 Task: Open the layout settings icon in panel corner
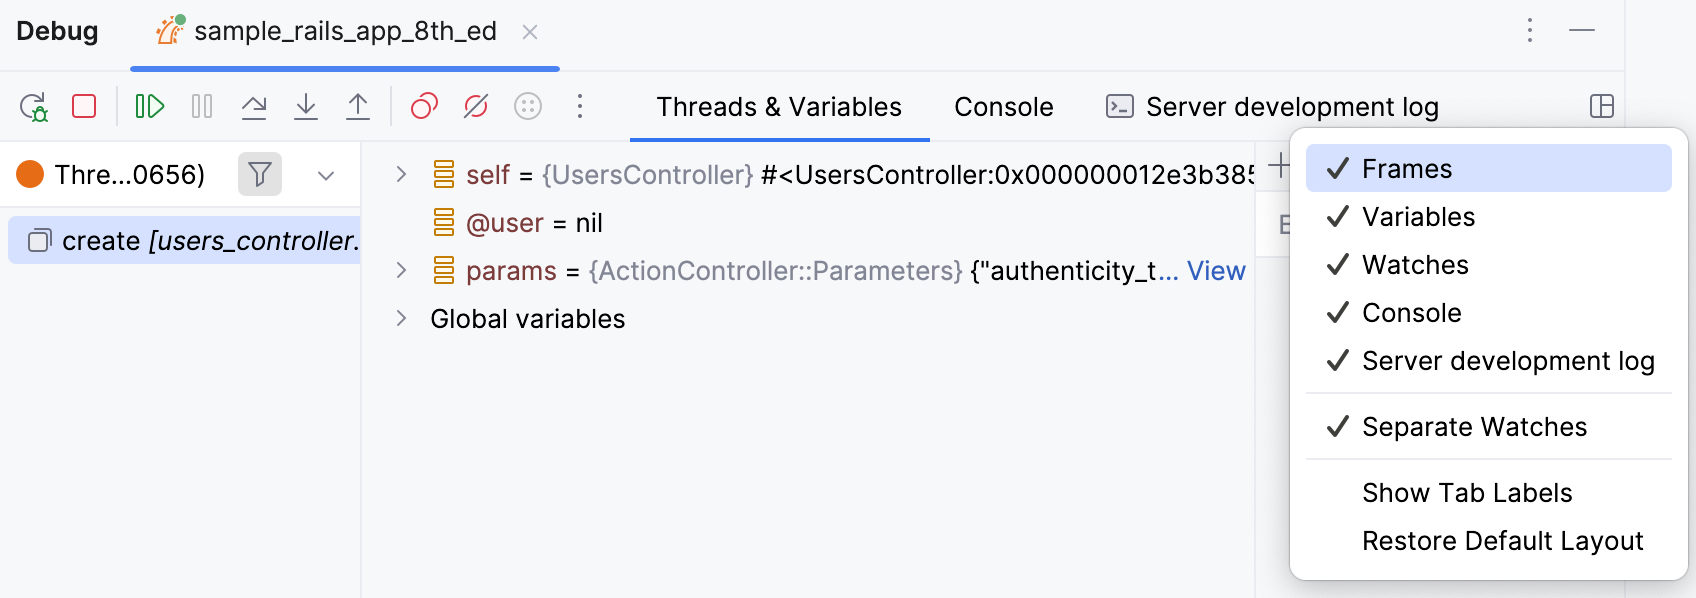pyautogui.click(x=1601, y=106)
